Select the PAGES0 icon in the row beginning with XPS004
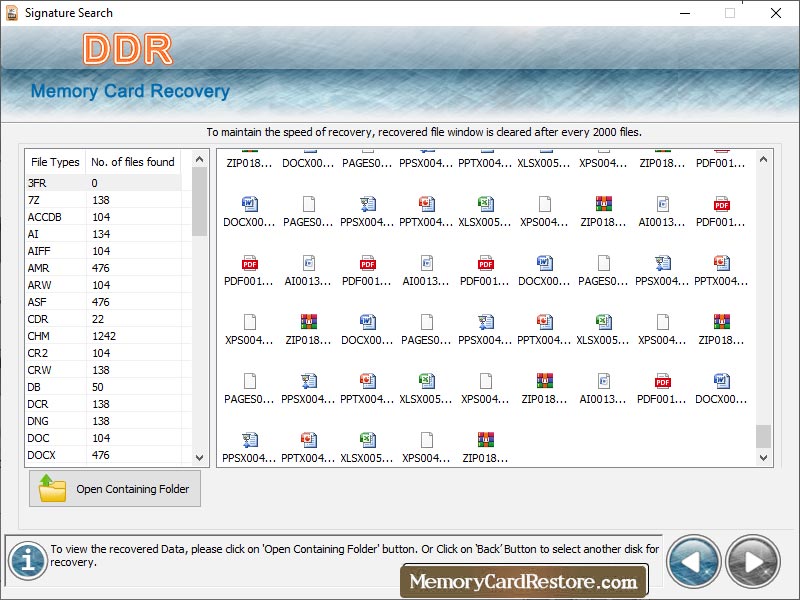Screen dimensions: 800x600 pos(427,322)
